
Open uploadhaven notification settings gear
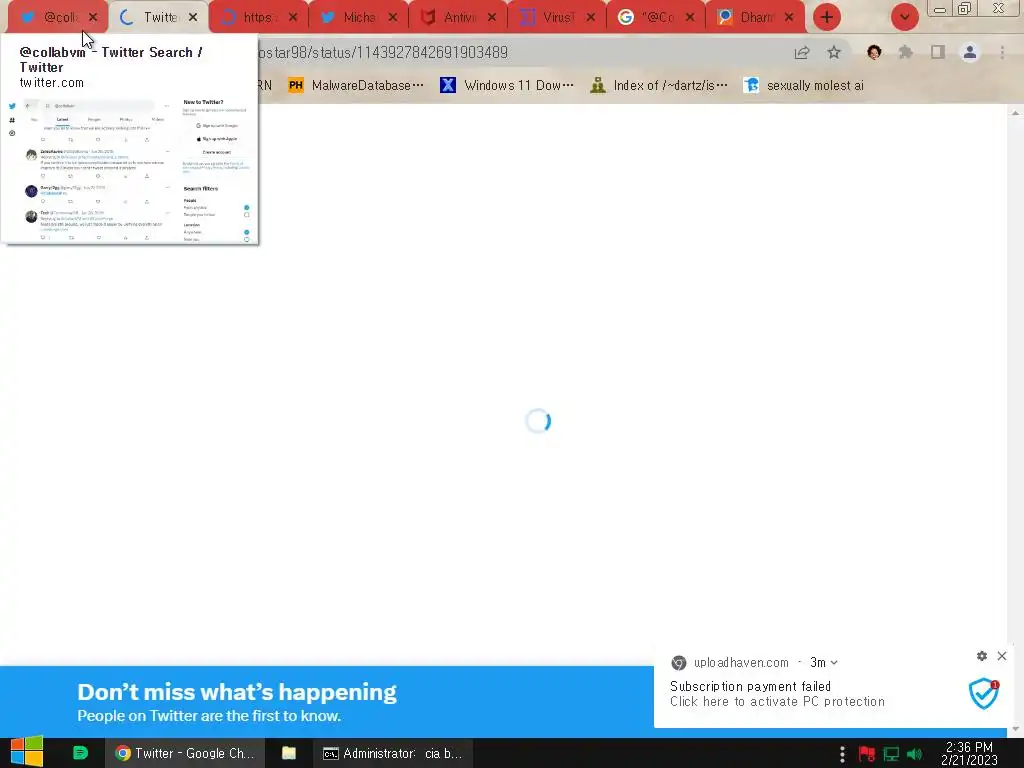(982, 656)
